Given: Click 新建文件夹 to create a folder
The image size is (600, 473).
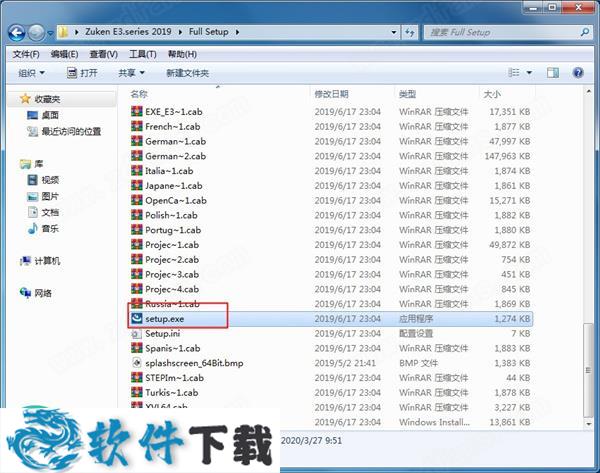Looking at the screenshot, I should click(188, 73).
